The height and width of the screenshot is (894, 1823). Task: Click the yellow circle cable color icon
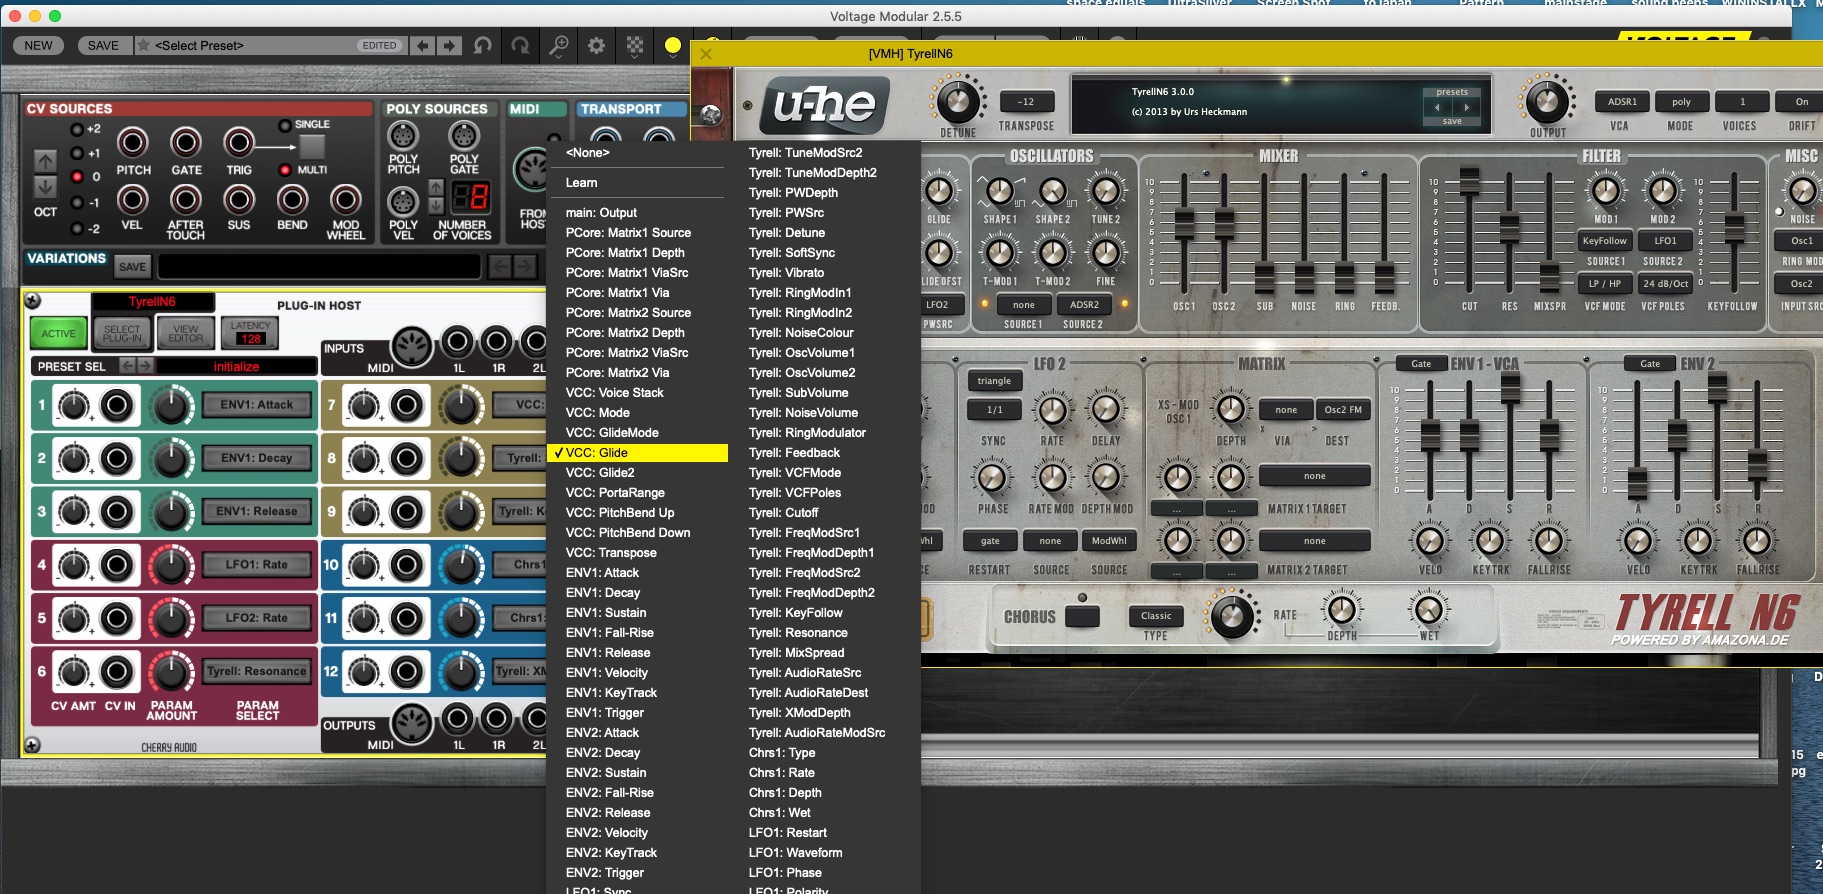(x=673, y=45)
